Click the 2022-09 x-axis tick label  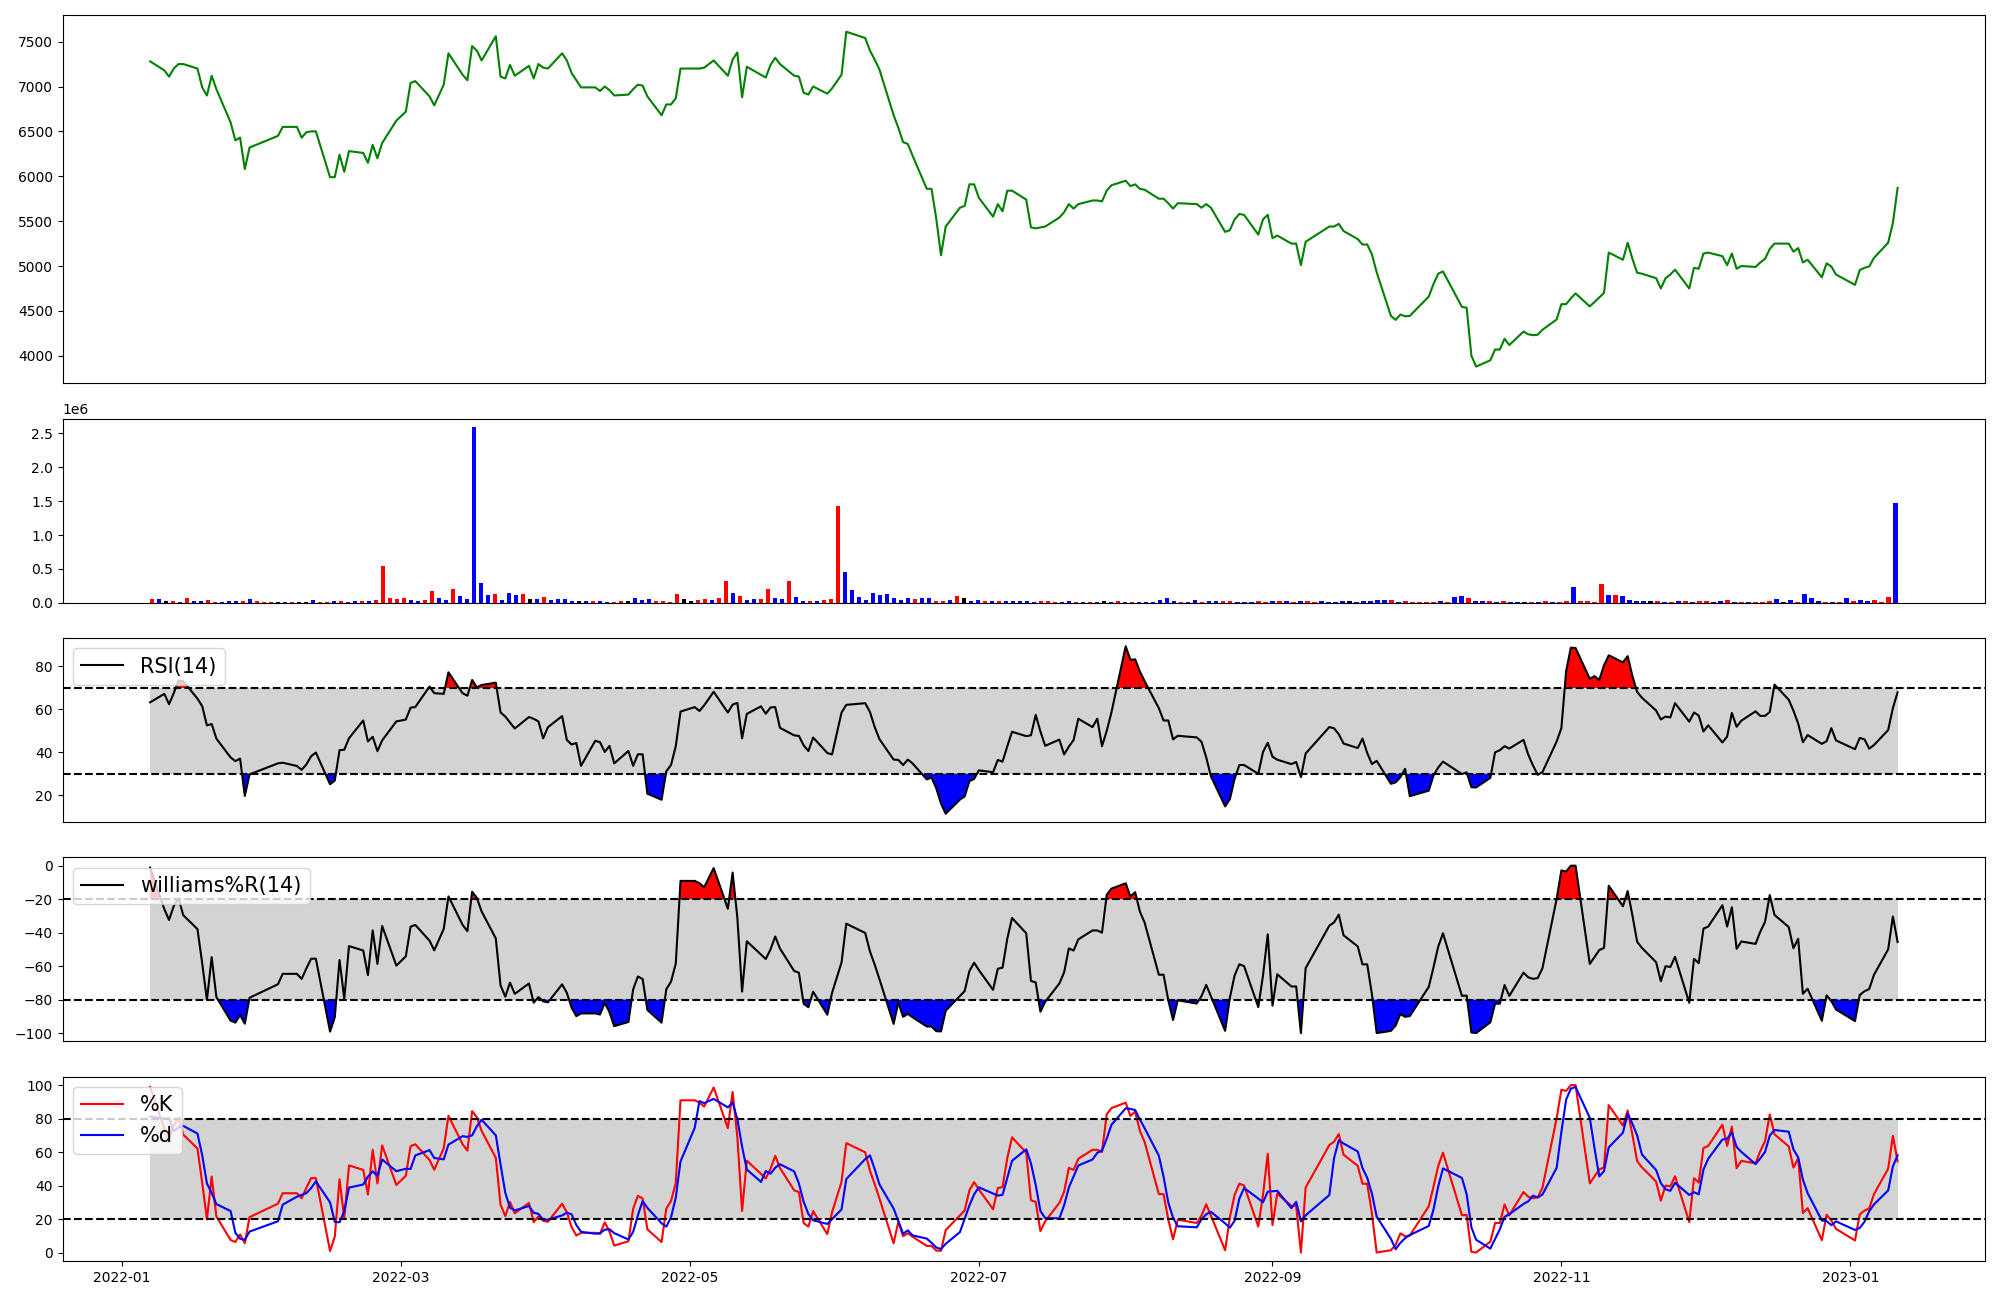click(x=1272, y=1277)
